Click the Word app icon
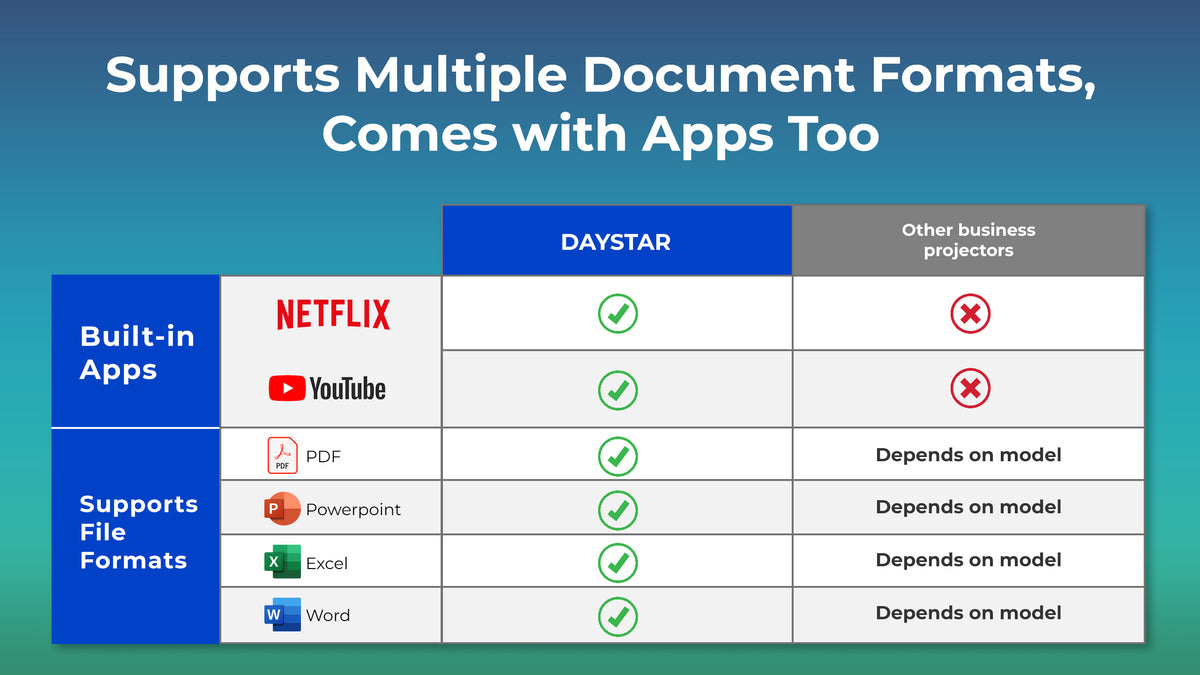This screenshot has width=1200, height=675. pyautogui.click(x=282, y=614)
